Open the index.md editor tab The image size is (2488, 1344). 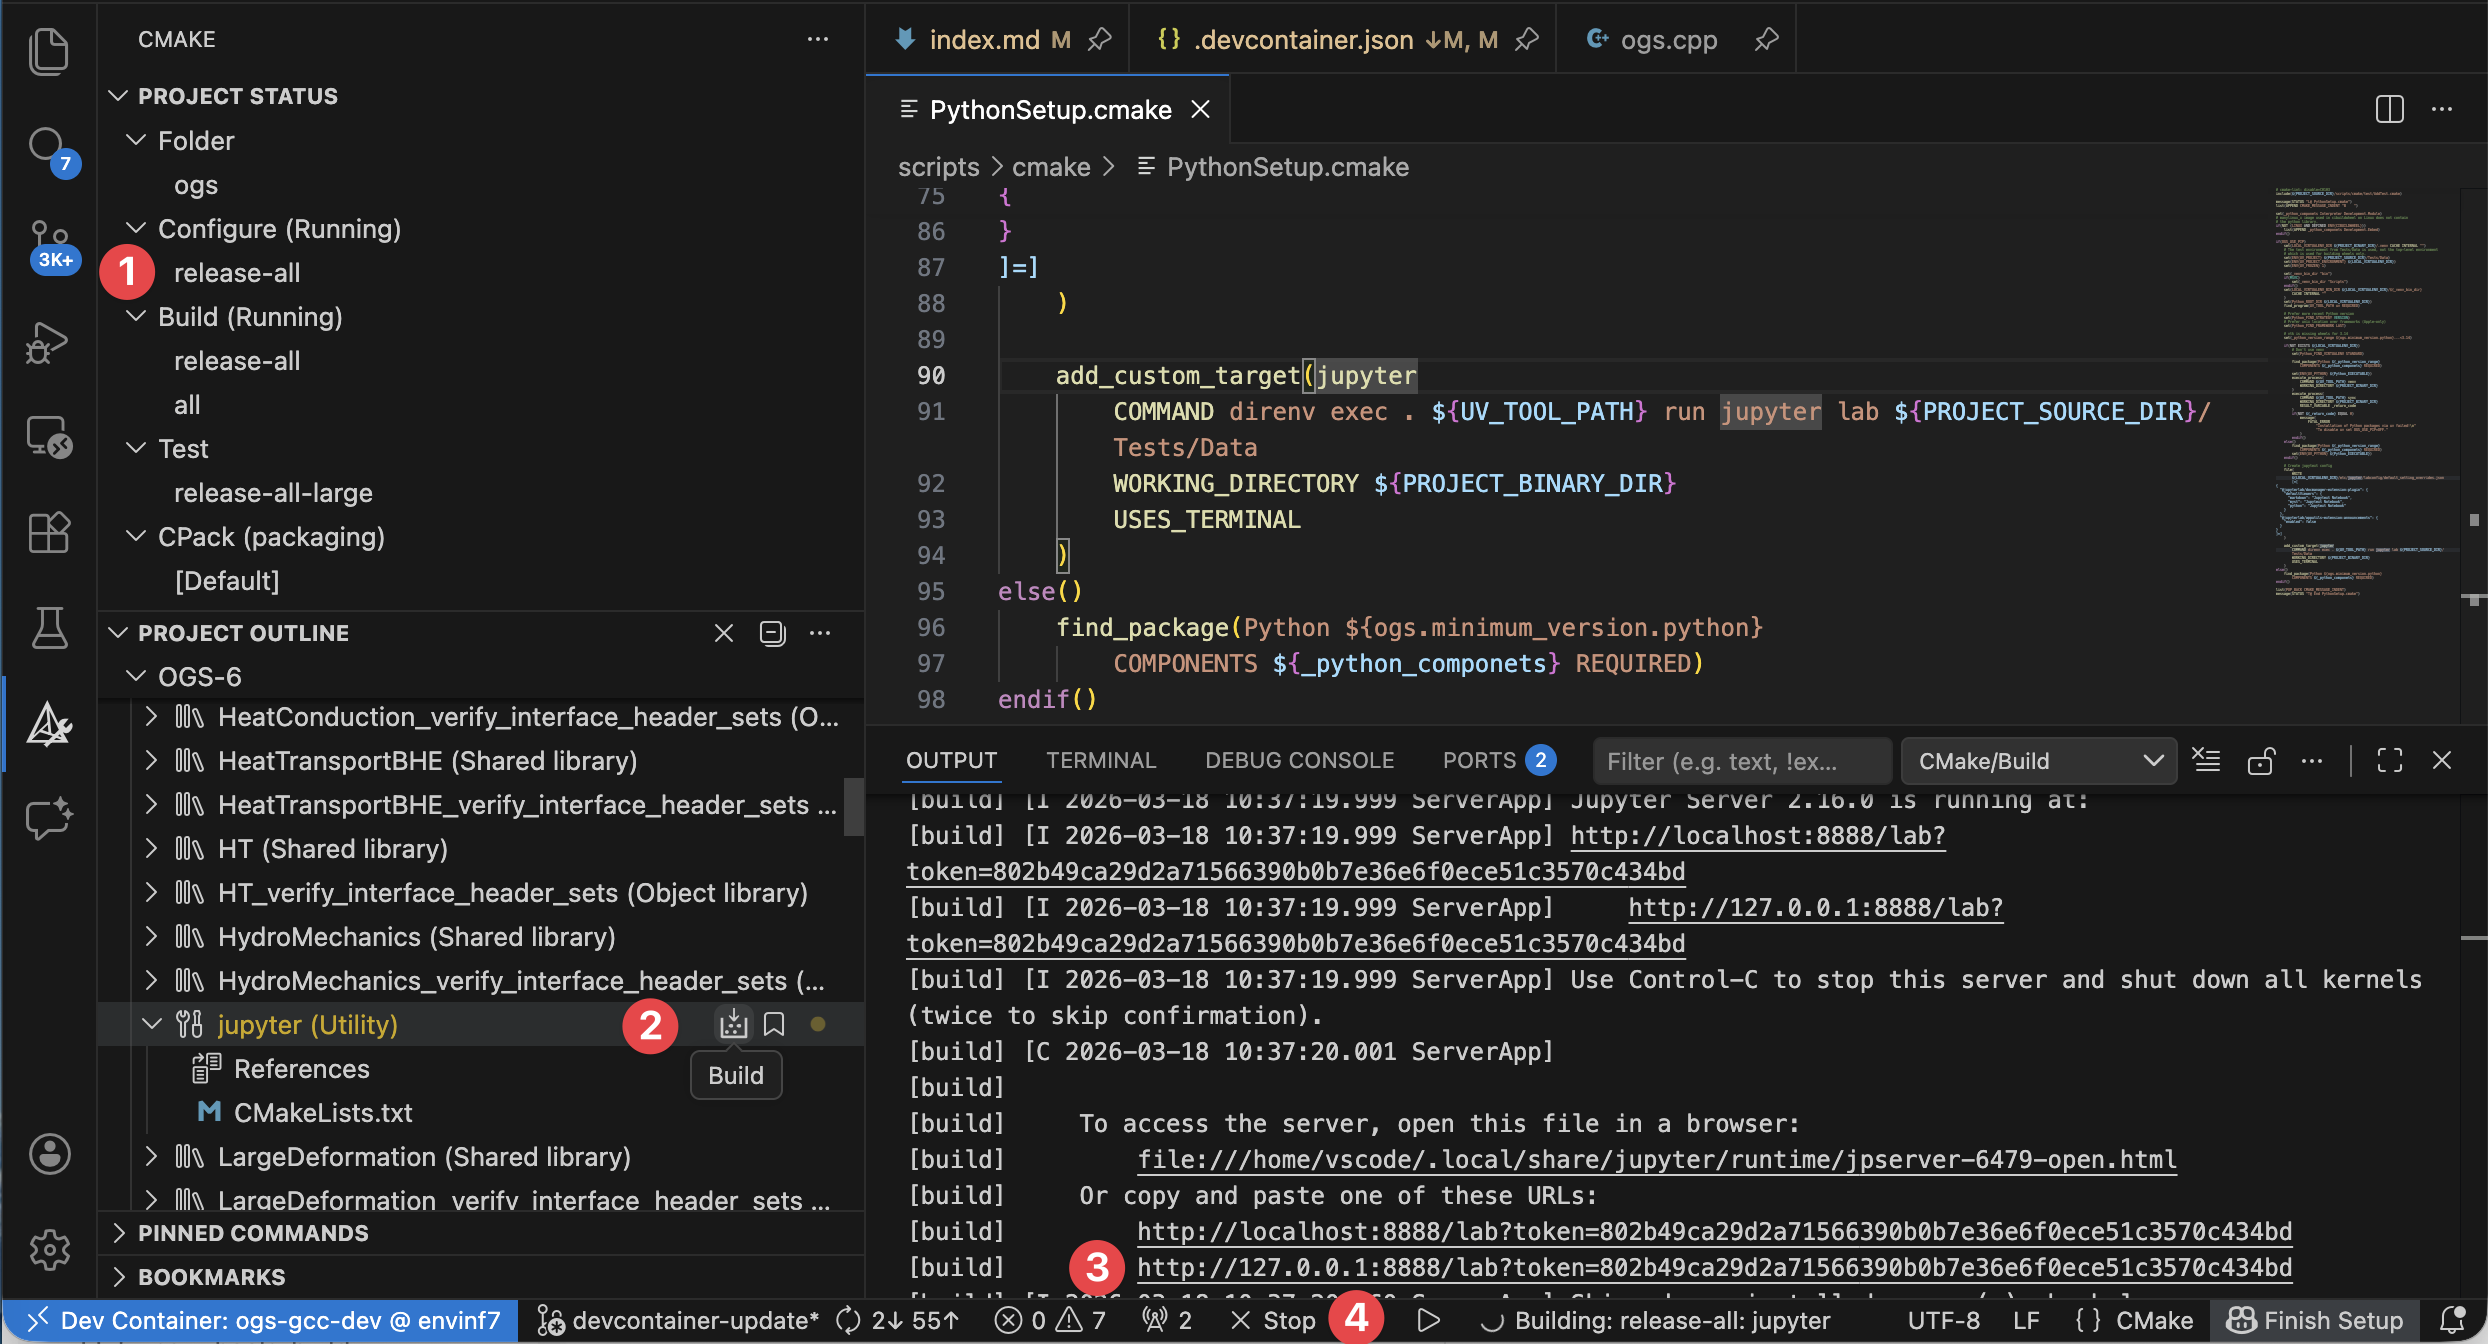pyautogui.click(x=984, y=39)
